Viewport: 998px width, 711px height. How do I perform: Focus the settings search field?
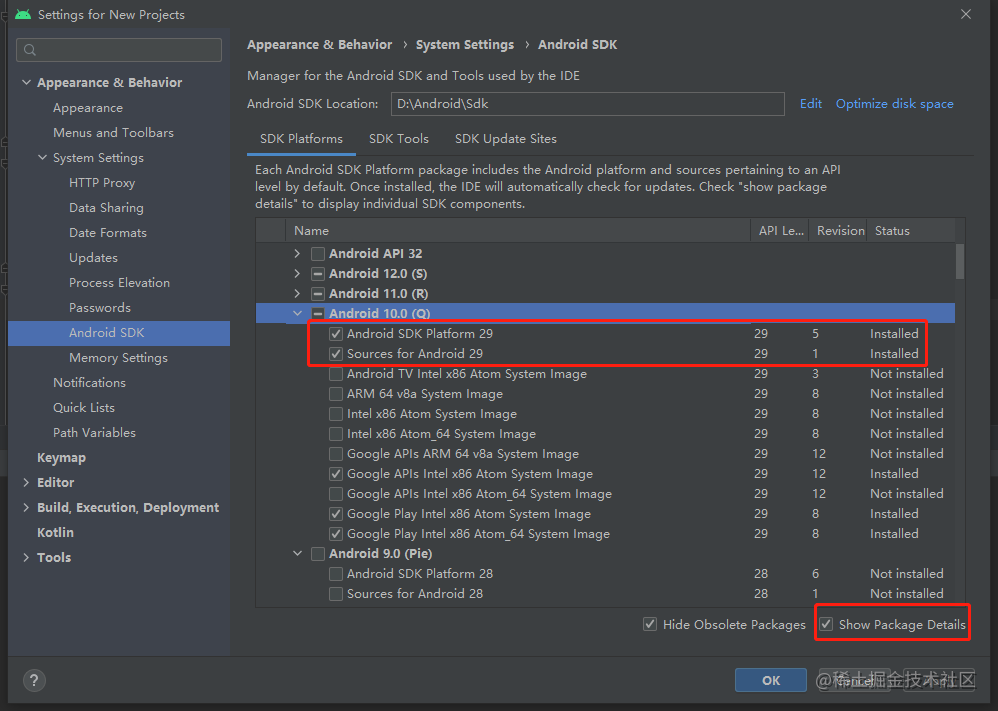click(x=119, y=50)
